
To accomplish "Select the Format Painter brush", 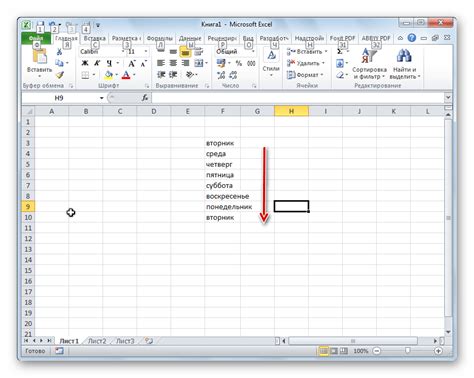I will (x=60, y=75).
